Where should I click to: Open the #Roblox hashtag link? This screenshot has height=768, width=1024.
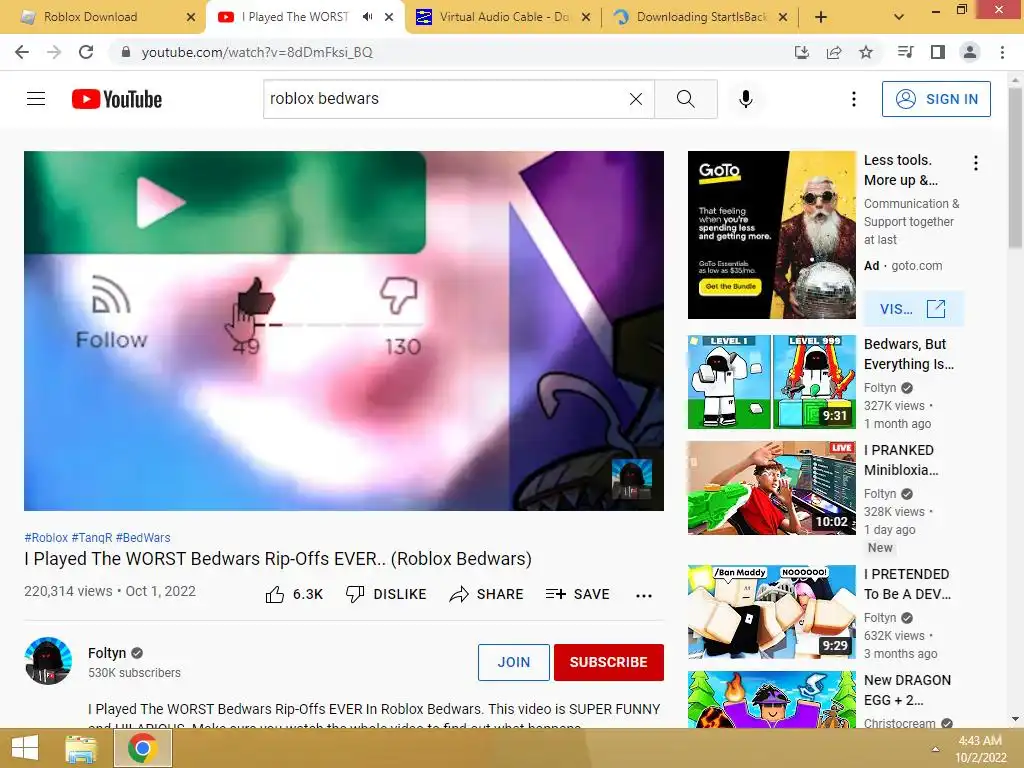(46, 537)
